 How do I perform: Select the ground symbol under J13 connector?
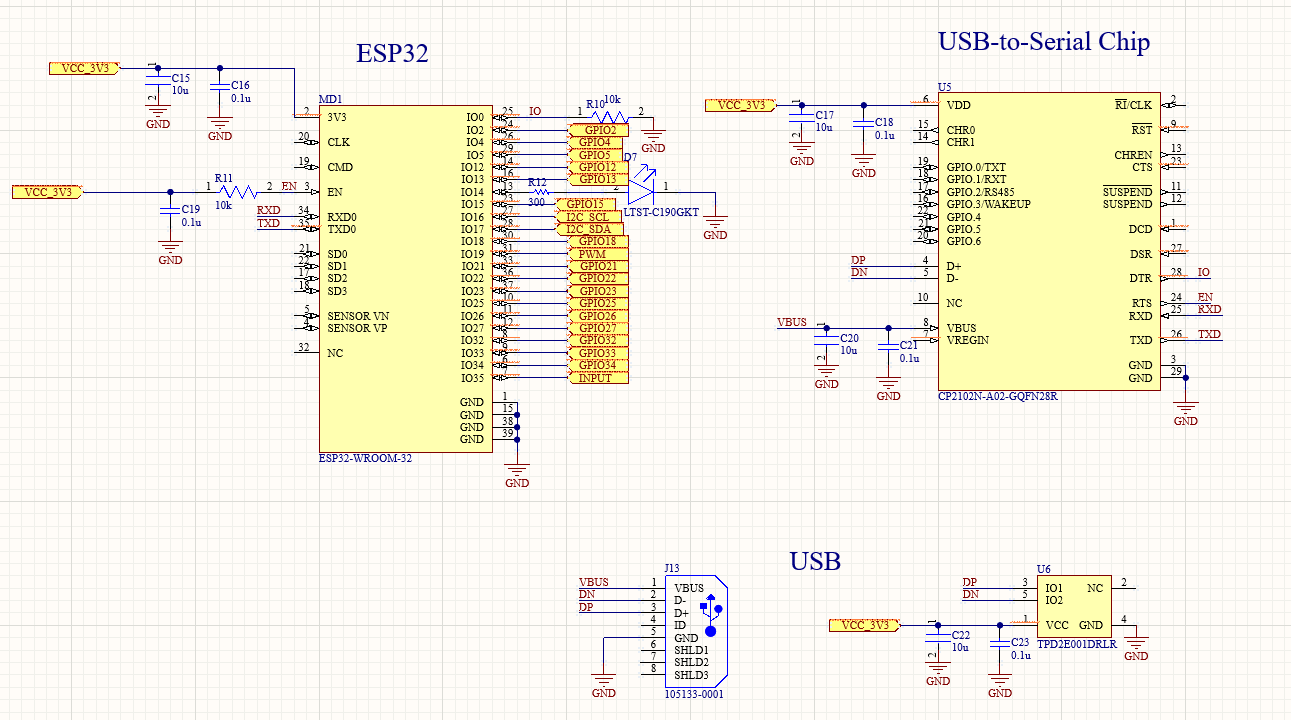603,684
